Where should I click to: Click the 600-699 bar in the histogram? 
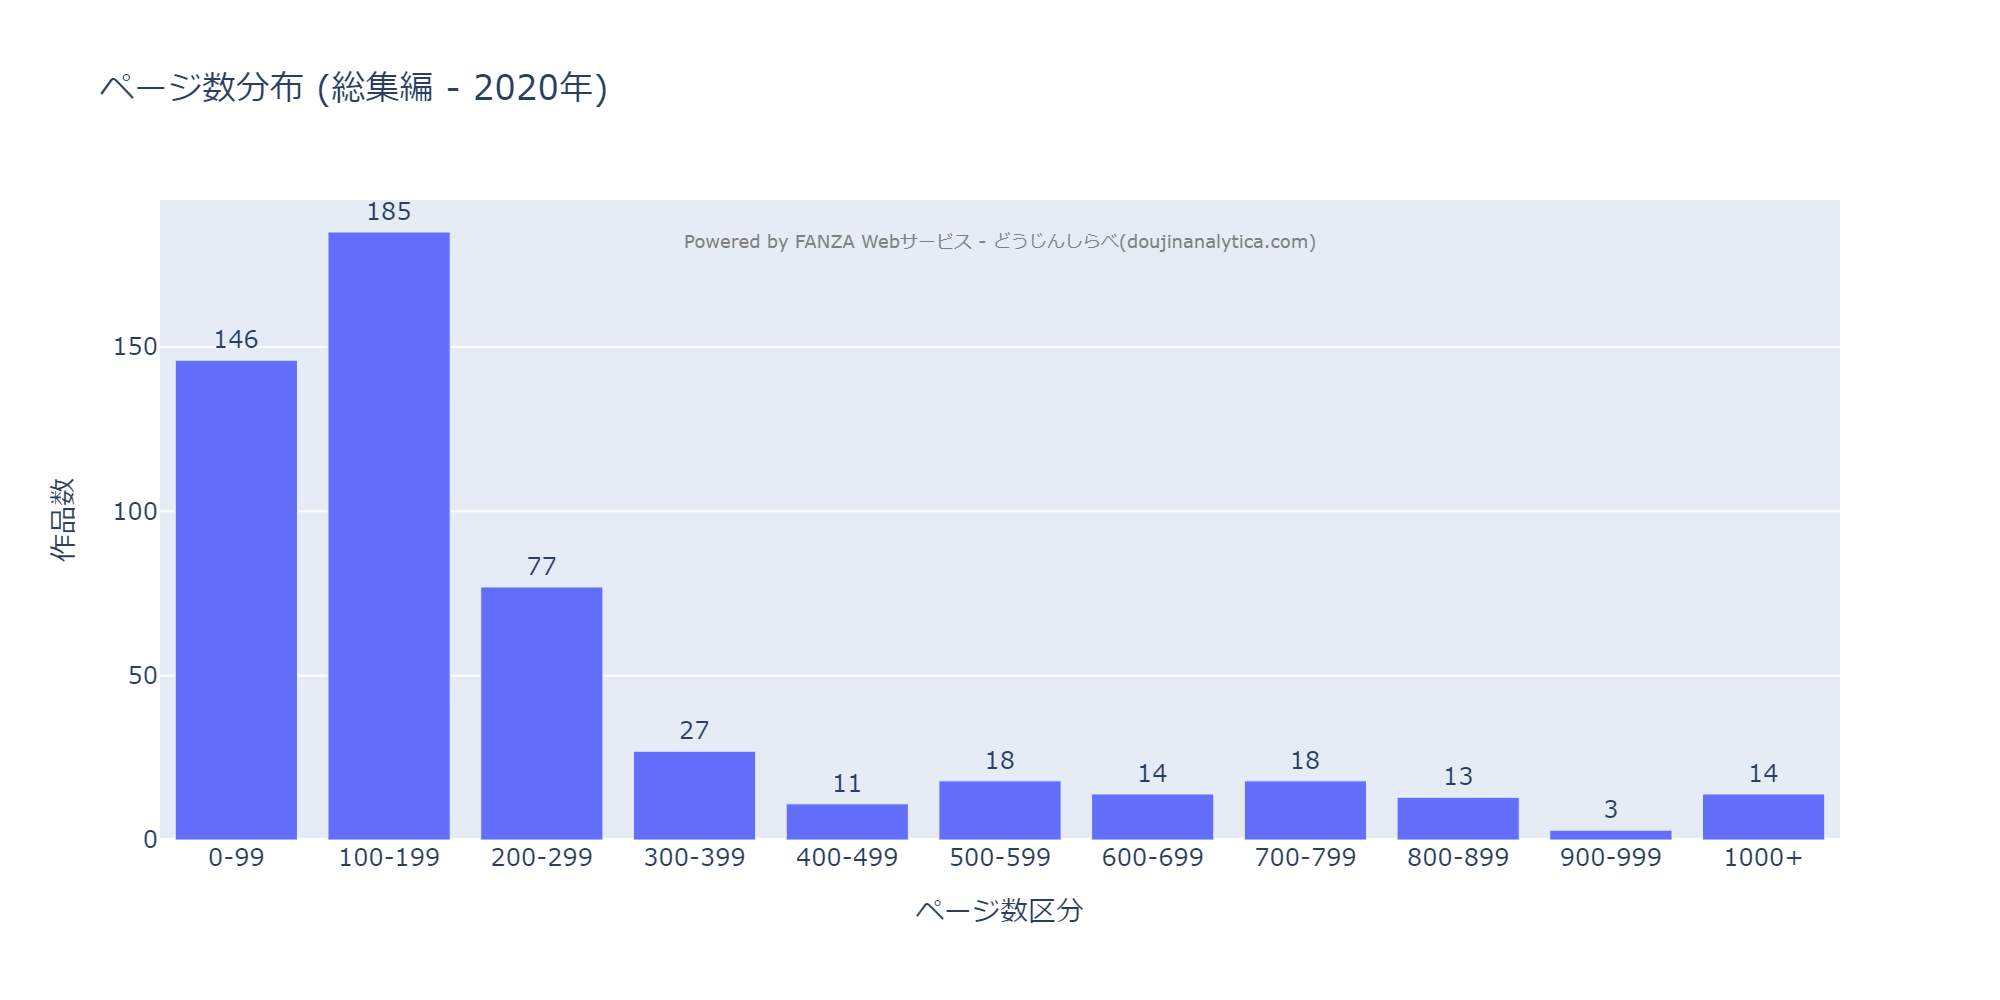(1152, 816)
